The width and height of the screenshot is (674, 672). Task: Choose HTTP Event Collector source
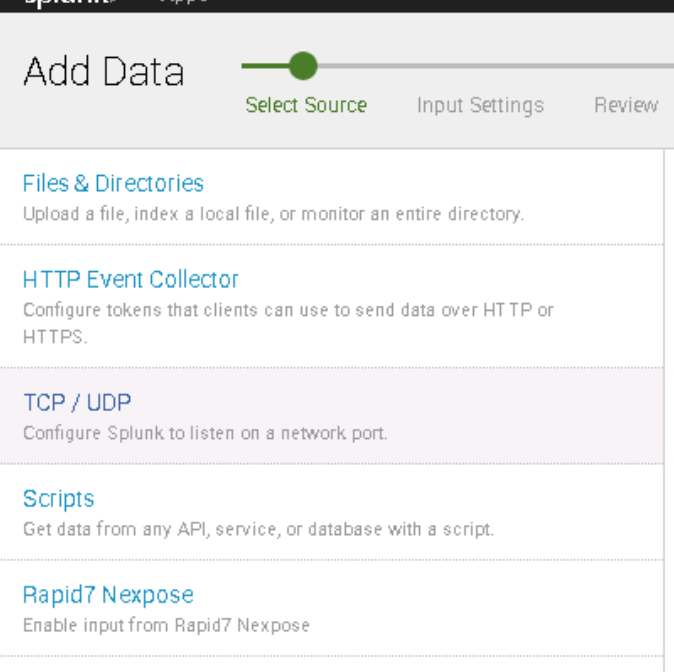pos(131,279)
